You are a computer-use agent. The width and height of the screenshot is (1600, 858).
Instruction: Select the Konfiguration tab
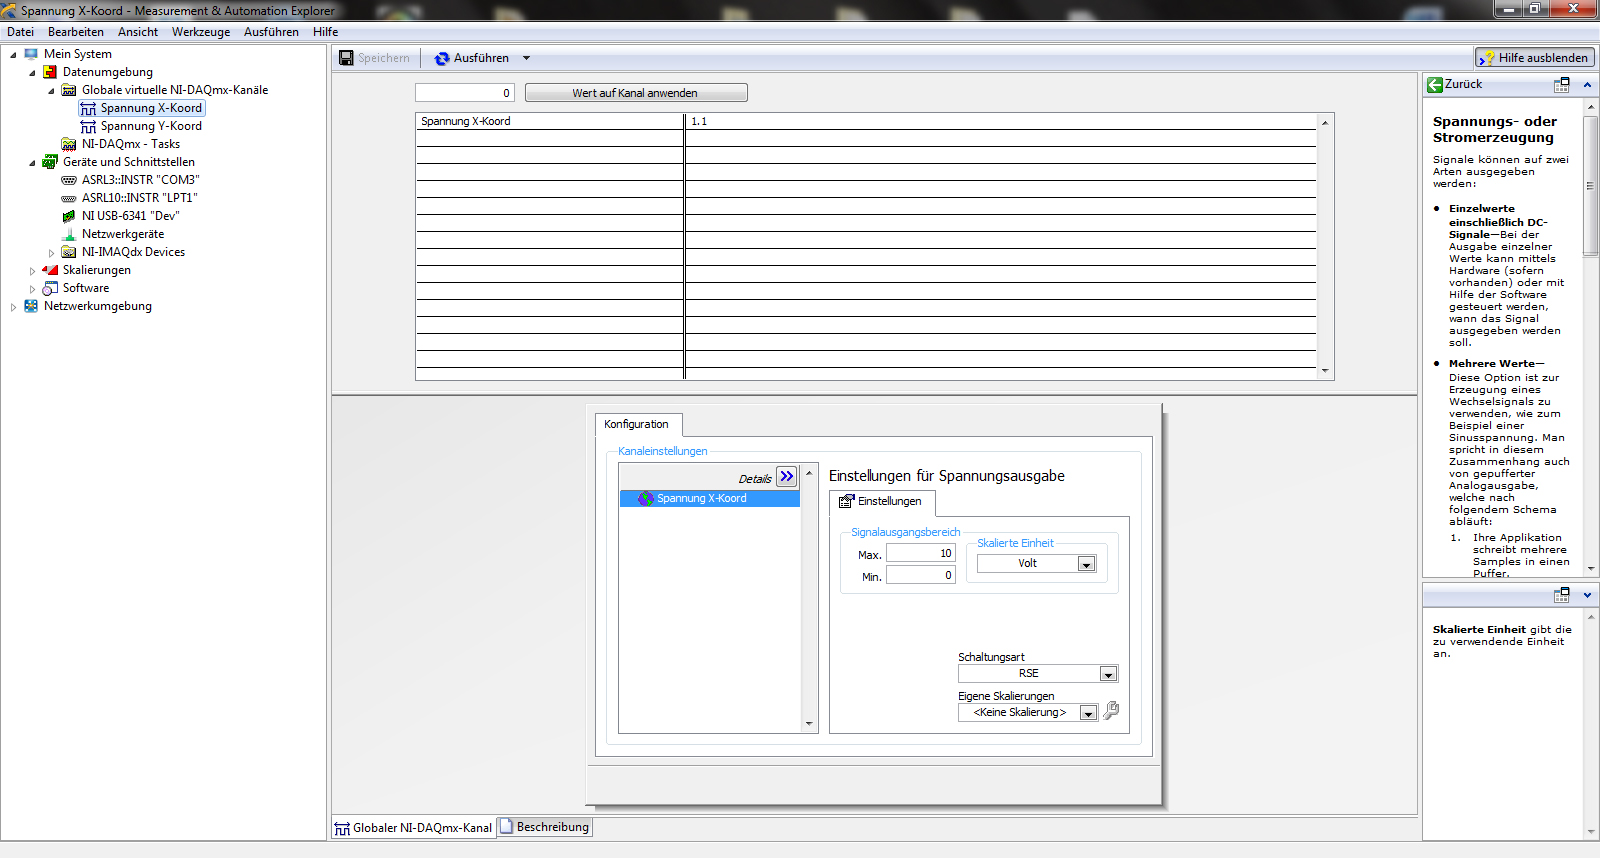tap(637, 424)
